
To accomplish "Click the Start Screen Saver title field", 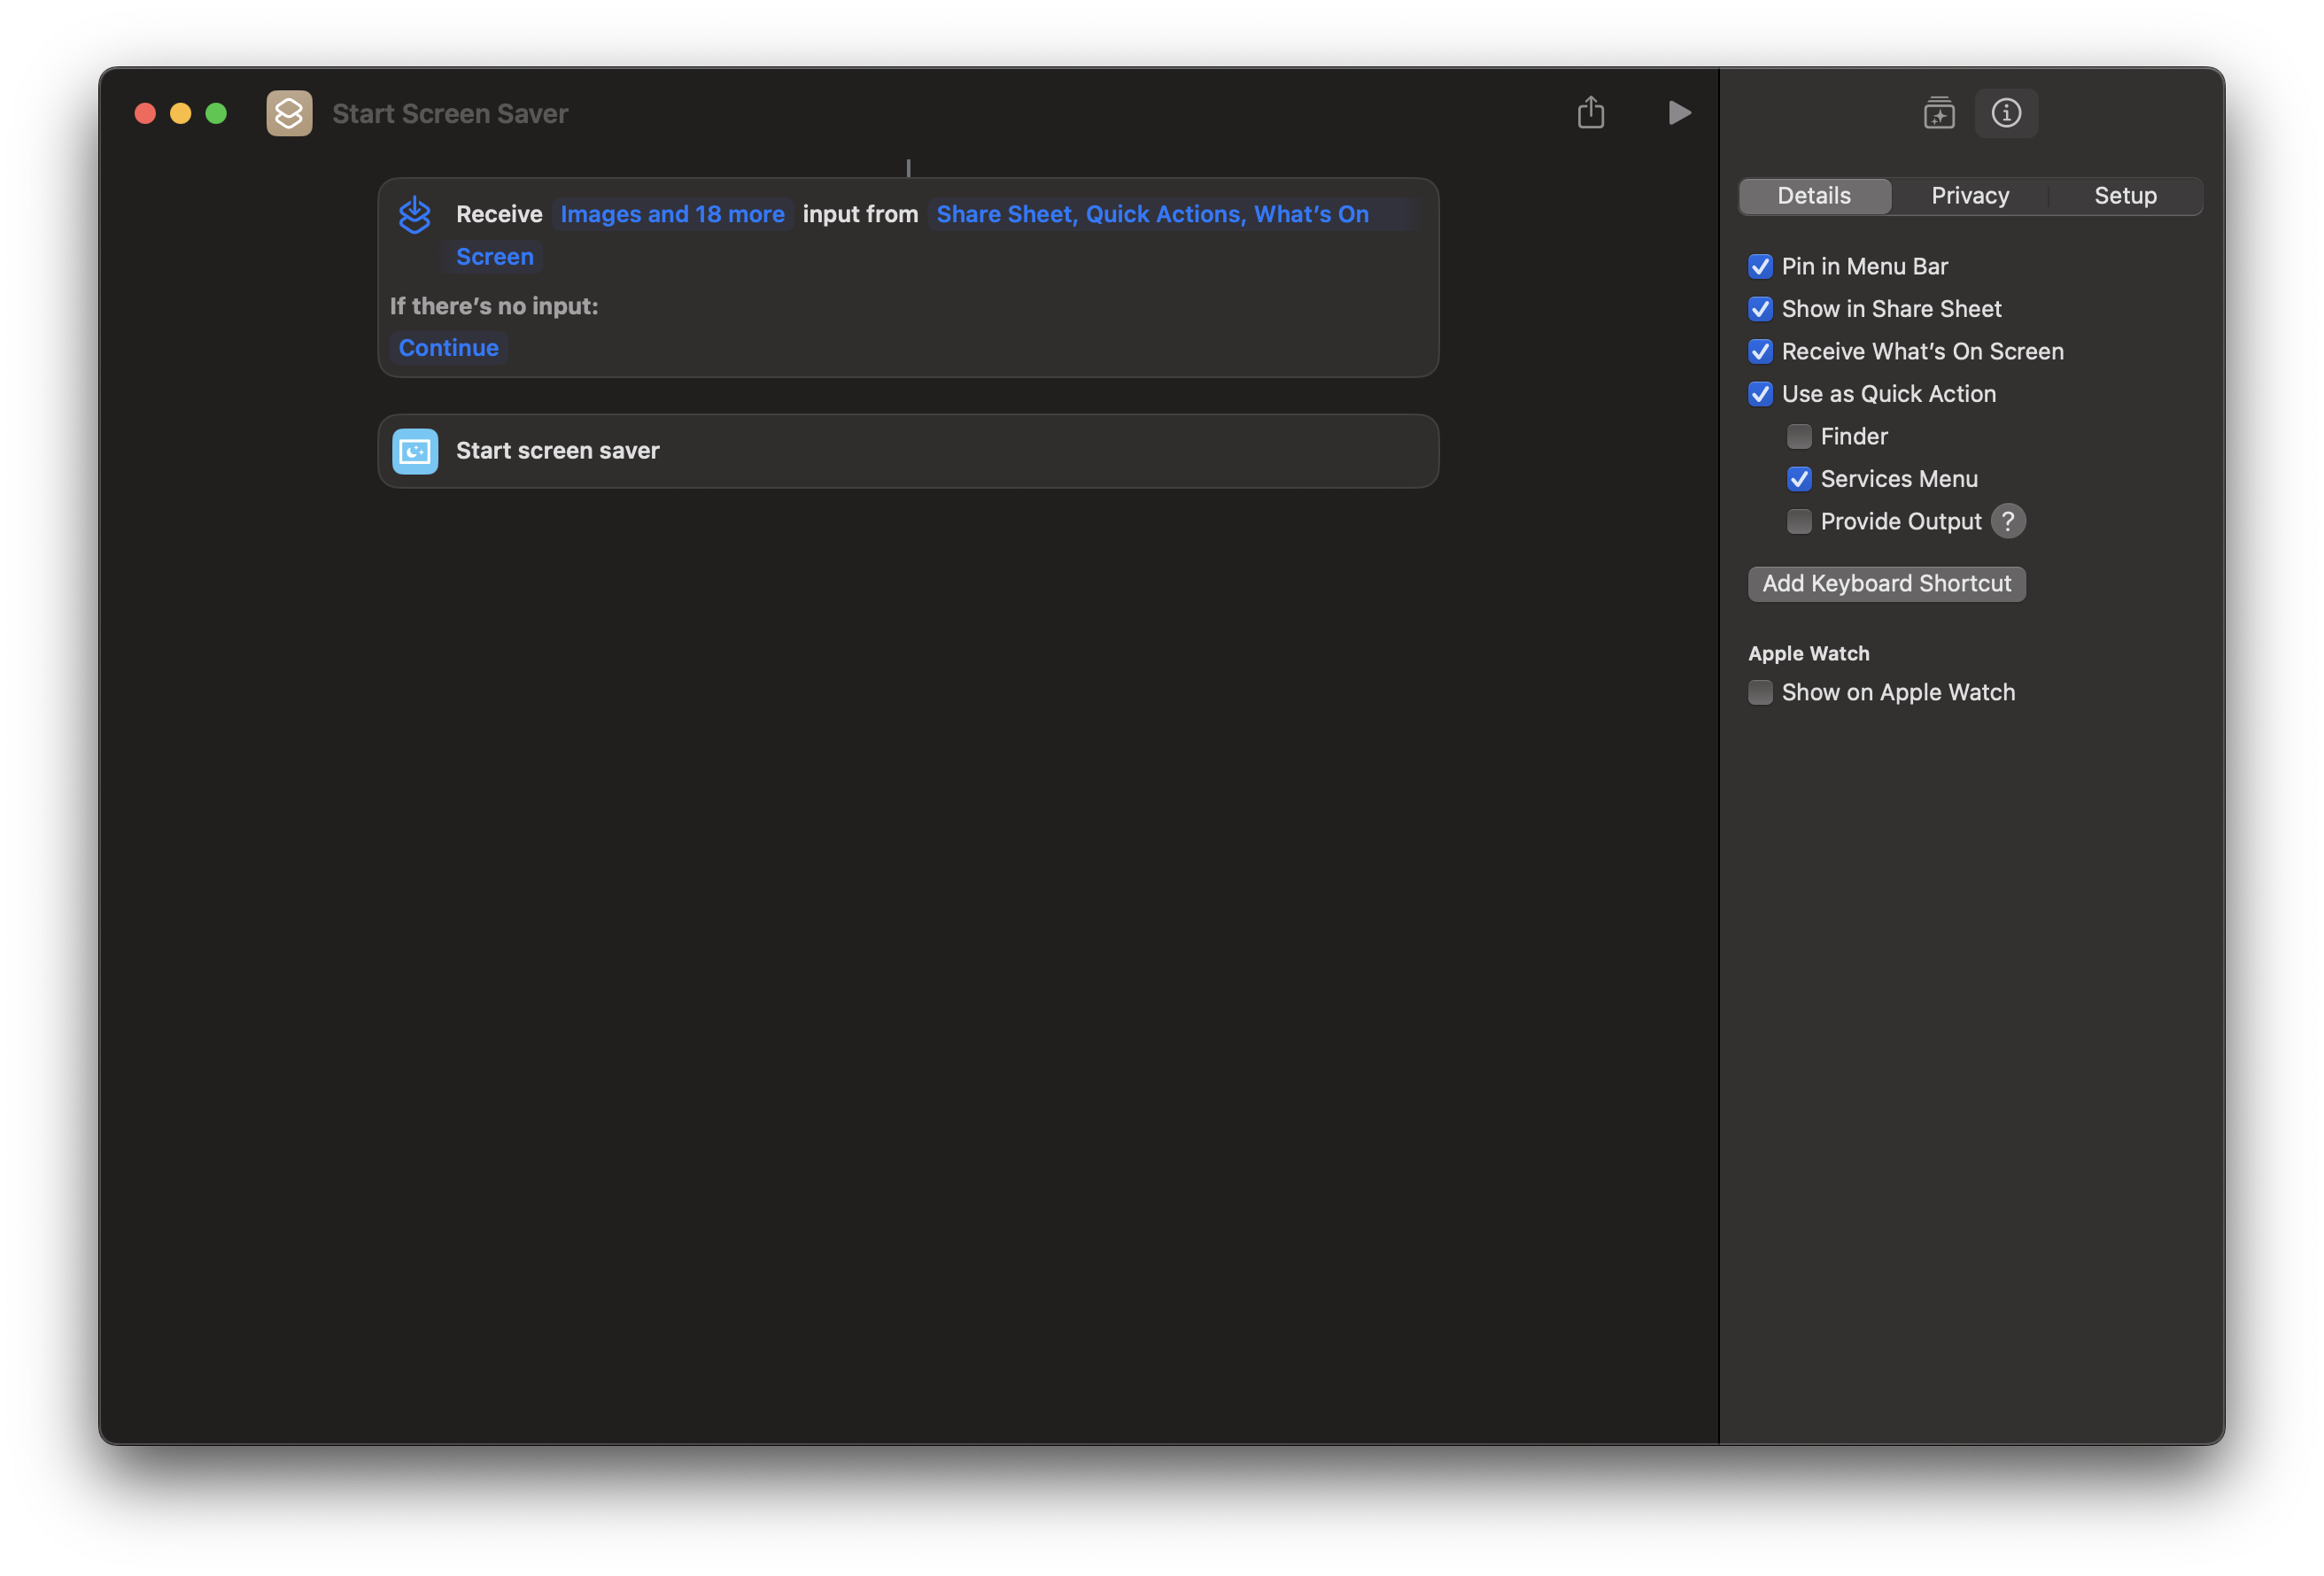I will pos(450,114).
